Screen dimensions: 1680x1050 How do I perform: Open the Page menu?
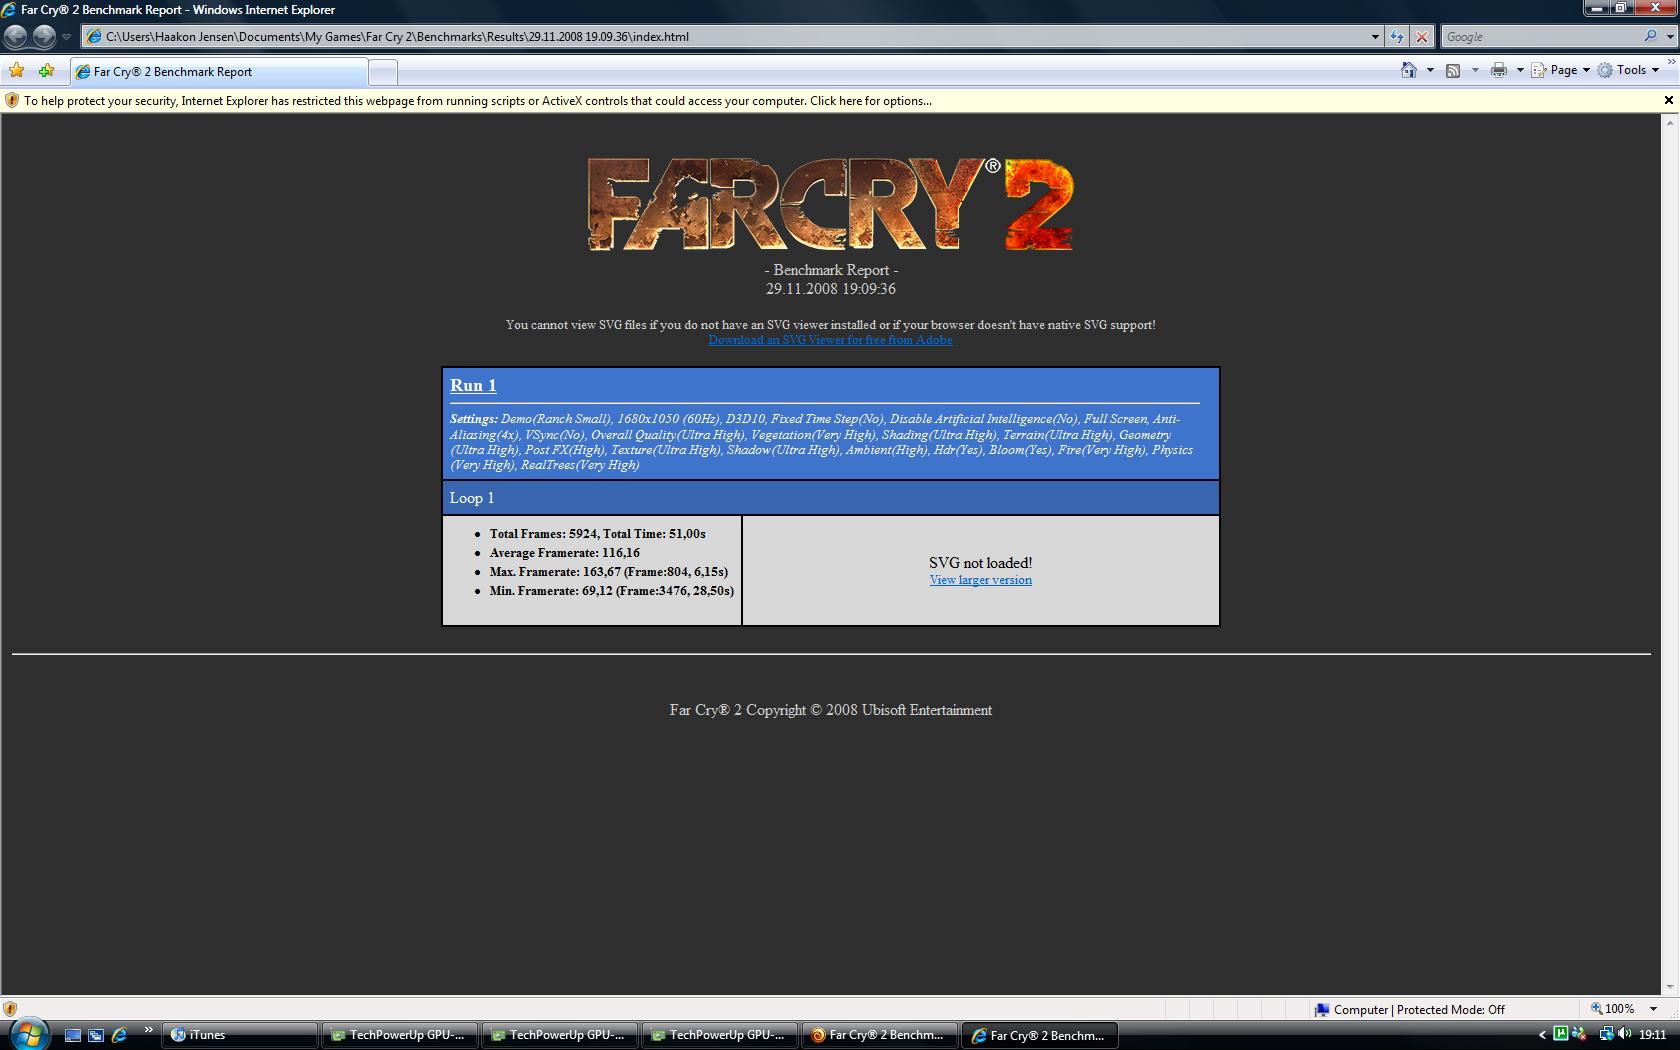tap(1561, 70)
